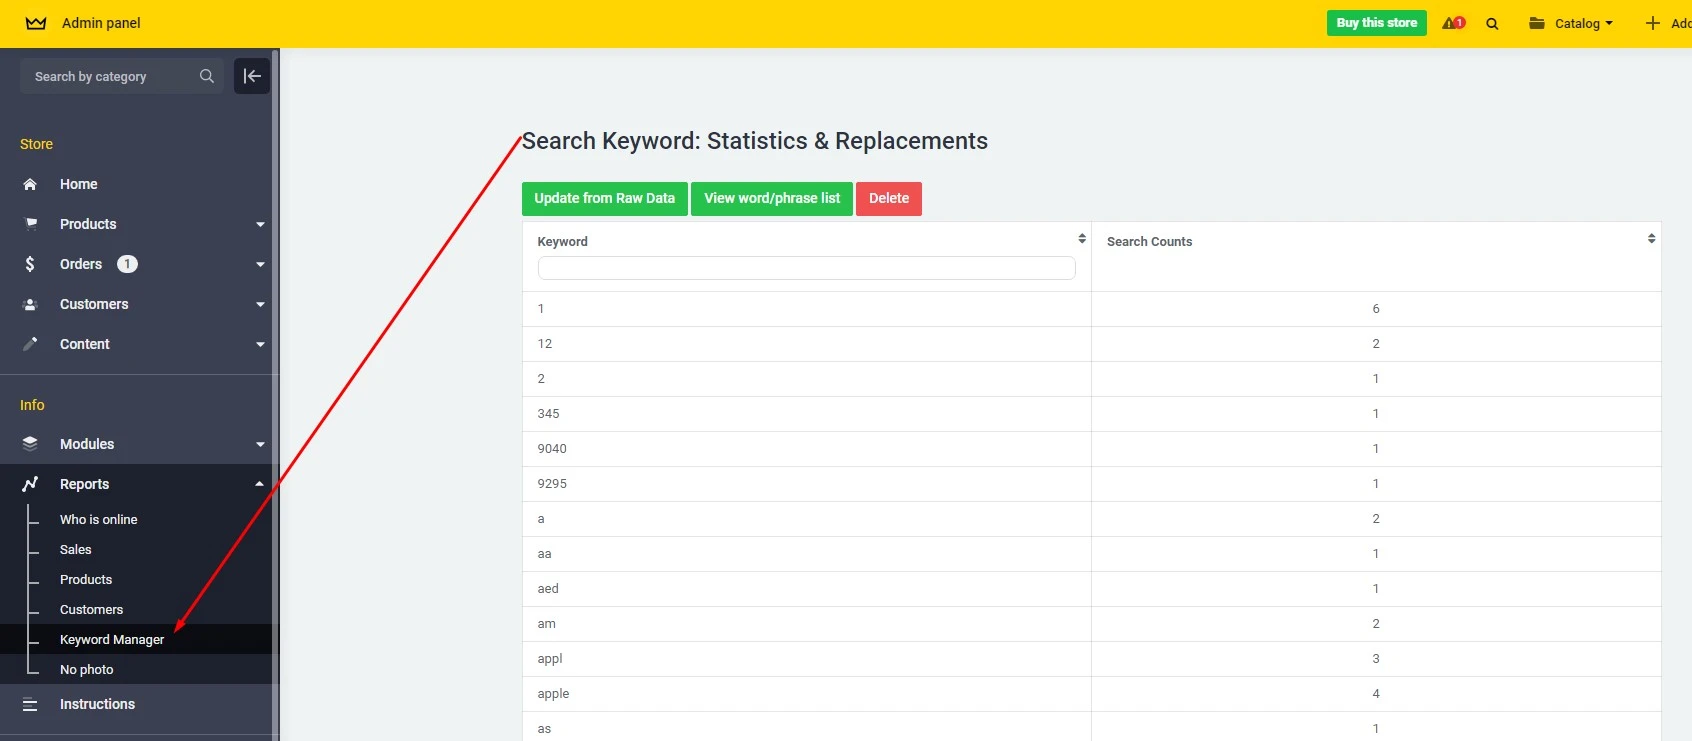The width and height of the screenshot is (1692, 741).
Task: Click the Products flag icon in the sidebar
Action: click(x=30, y=224)
